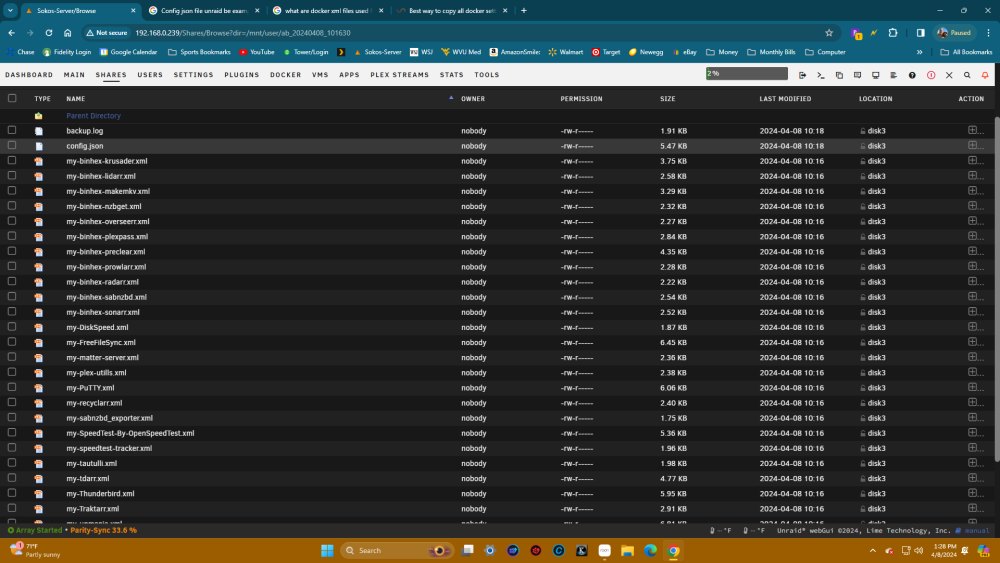Image resolution: width=1000 pixels, height=563 pixels.
Task: Open the Unraid search magnifier icon
Action: [967, 75]
